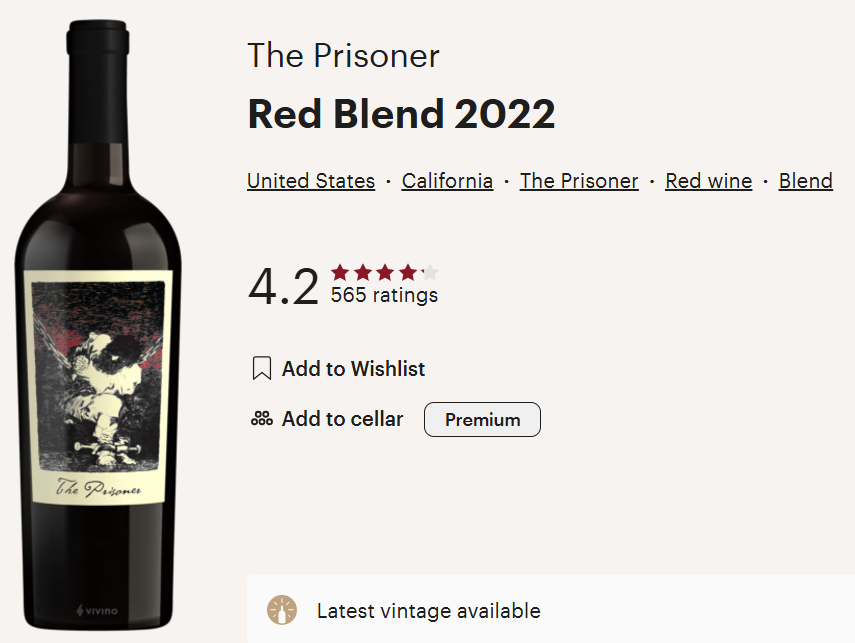Open the Blend grape link
The image size is (855, 643).
tap(805, 181)
